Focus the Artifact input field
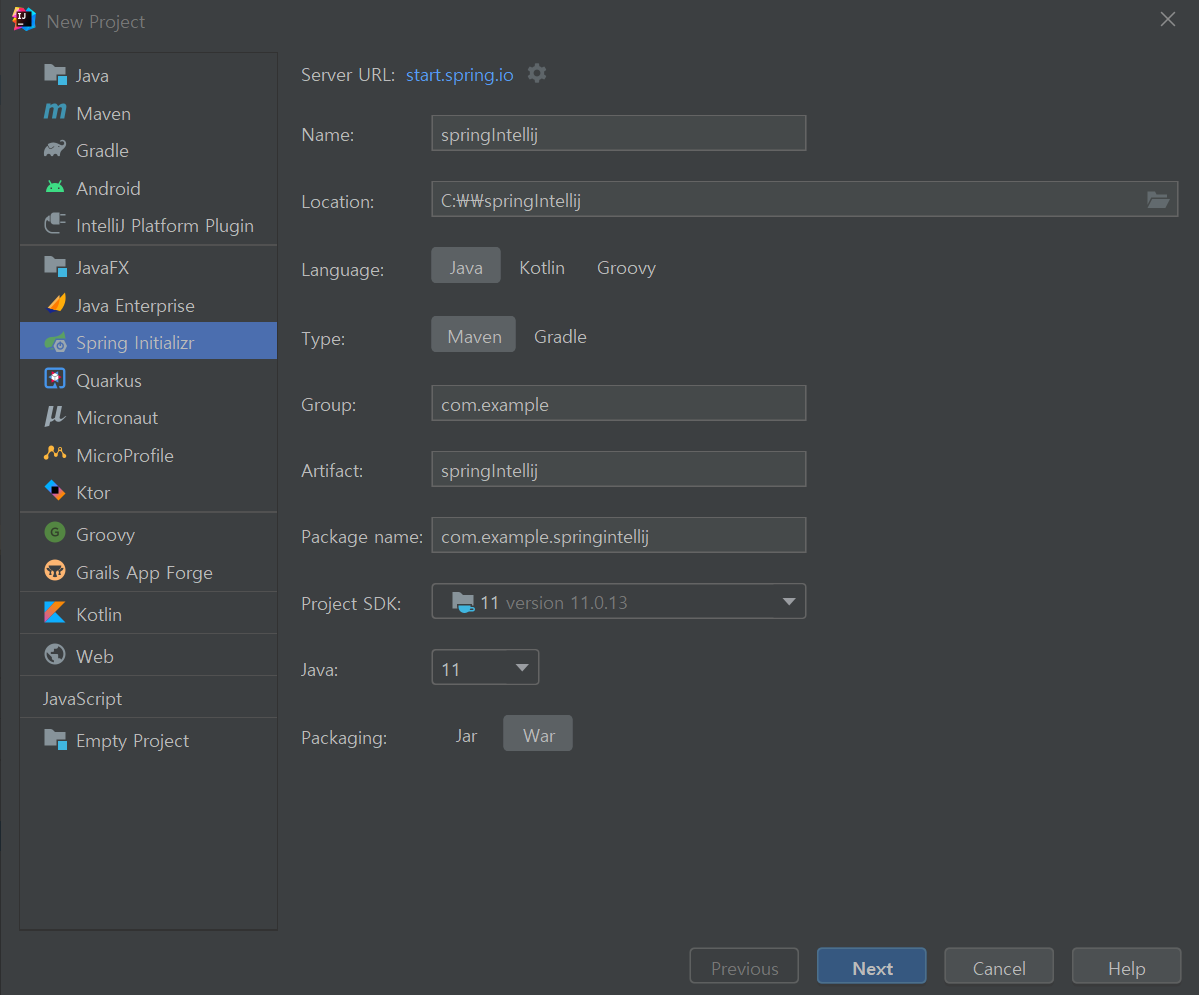Image resolution: width=1199 pixels, height=995 pixels. coord(619,469)
